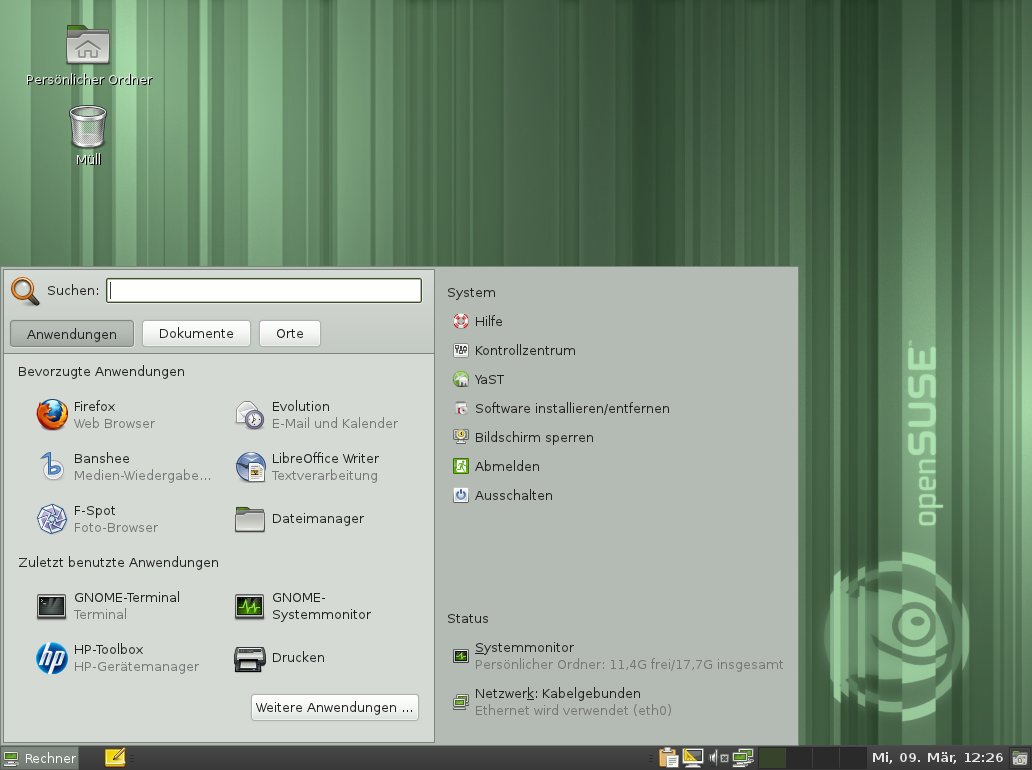Open the Rechner menu in the taskbar
Image resolution: width=1032 pixels, height=770 pixels.
tap(40, 758)
